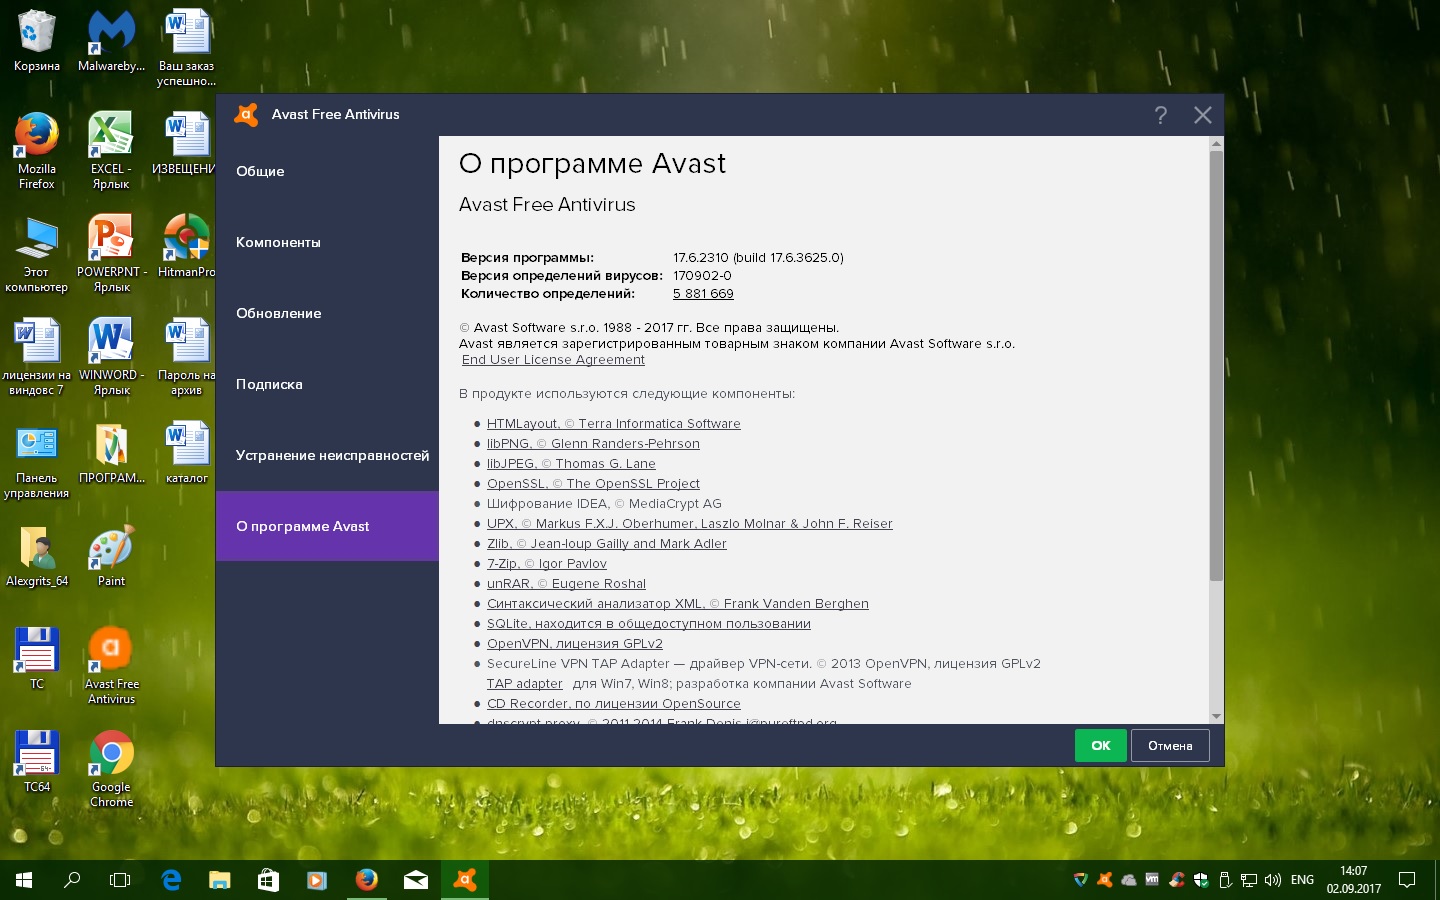The height and width of the screenshot is (900, 1440).
Task: Click the Отмена button
Action: point(1169,745)
